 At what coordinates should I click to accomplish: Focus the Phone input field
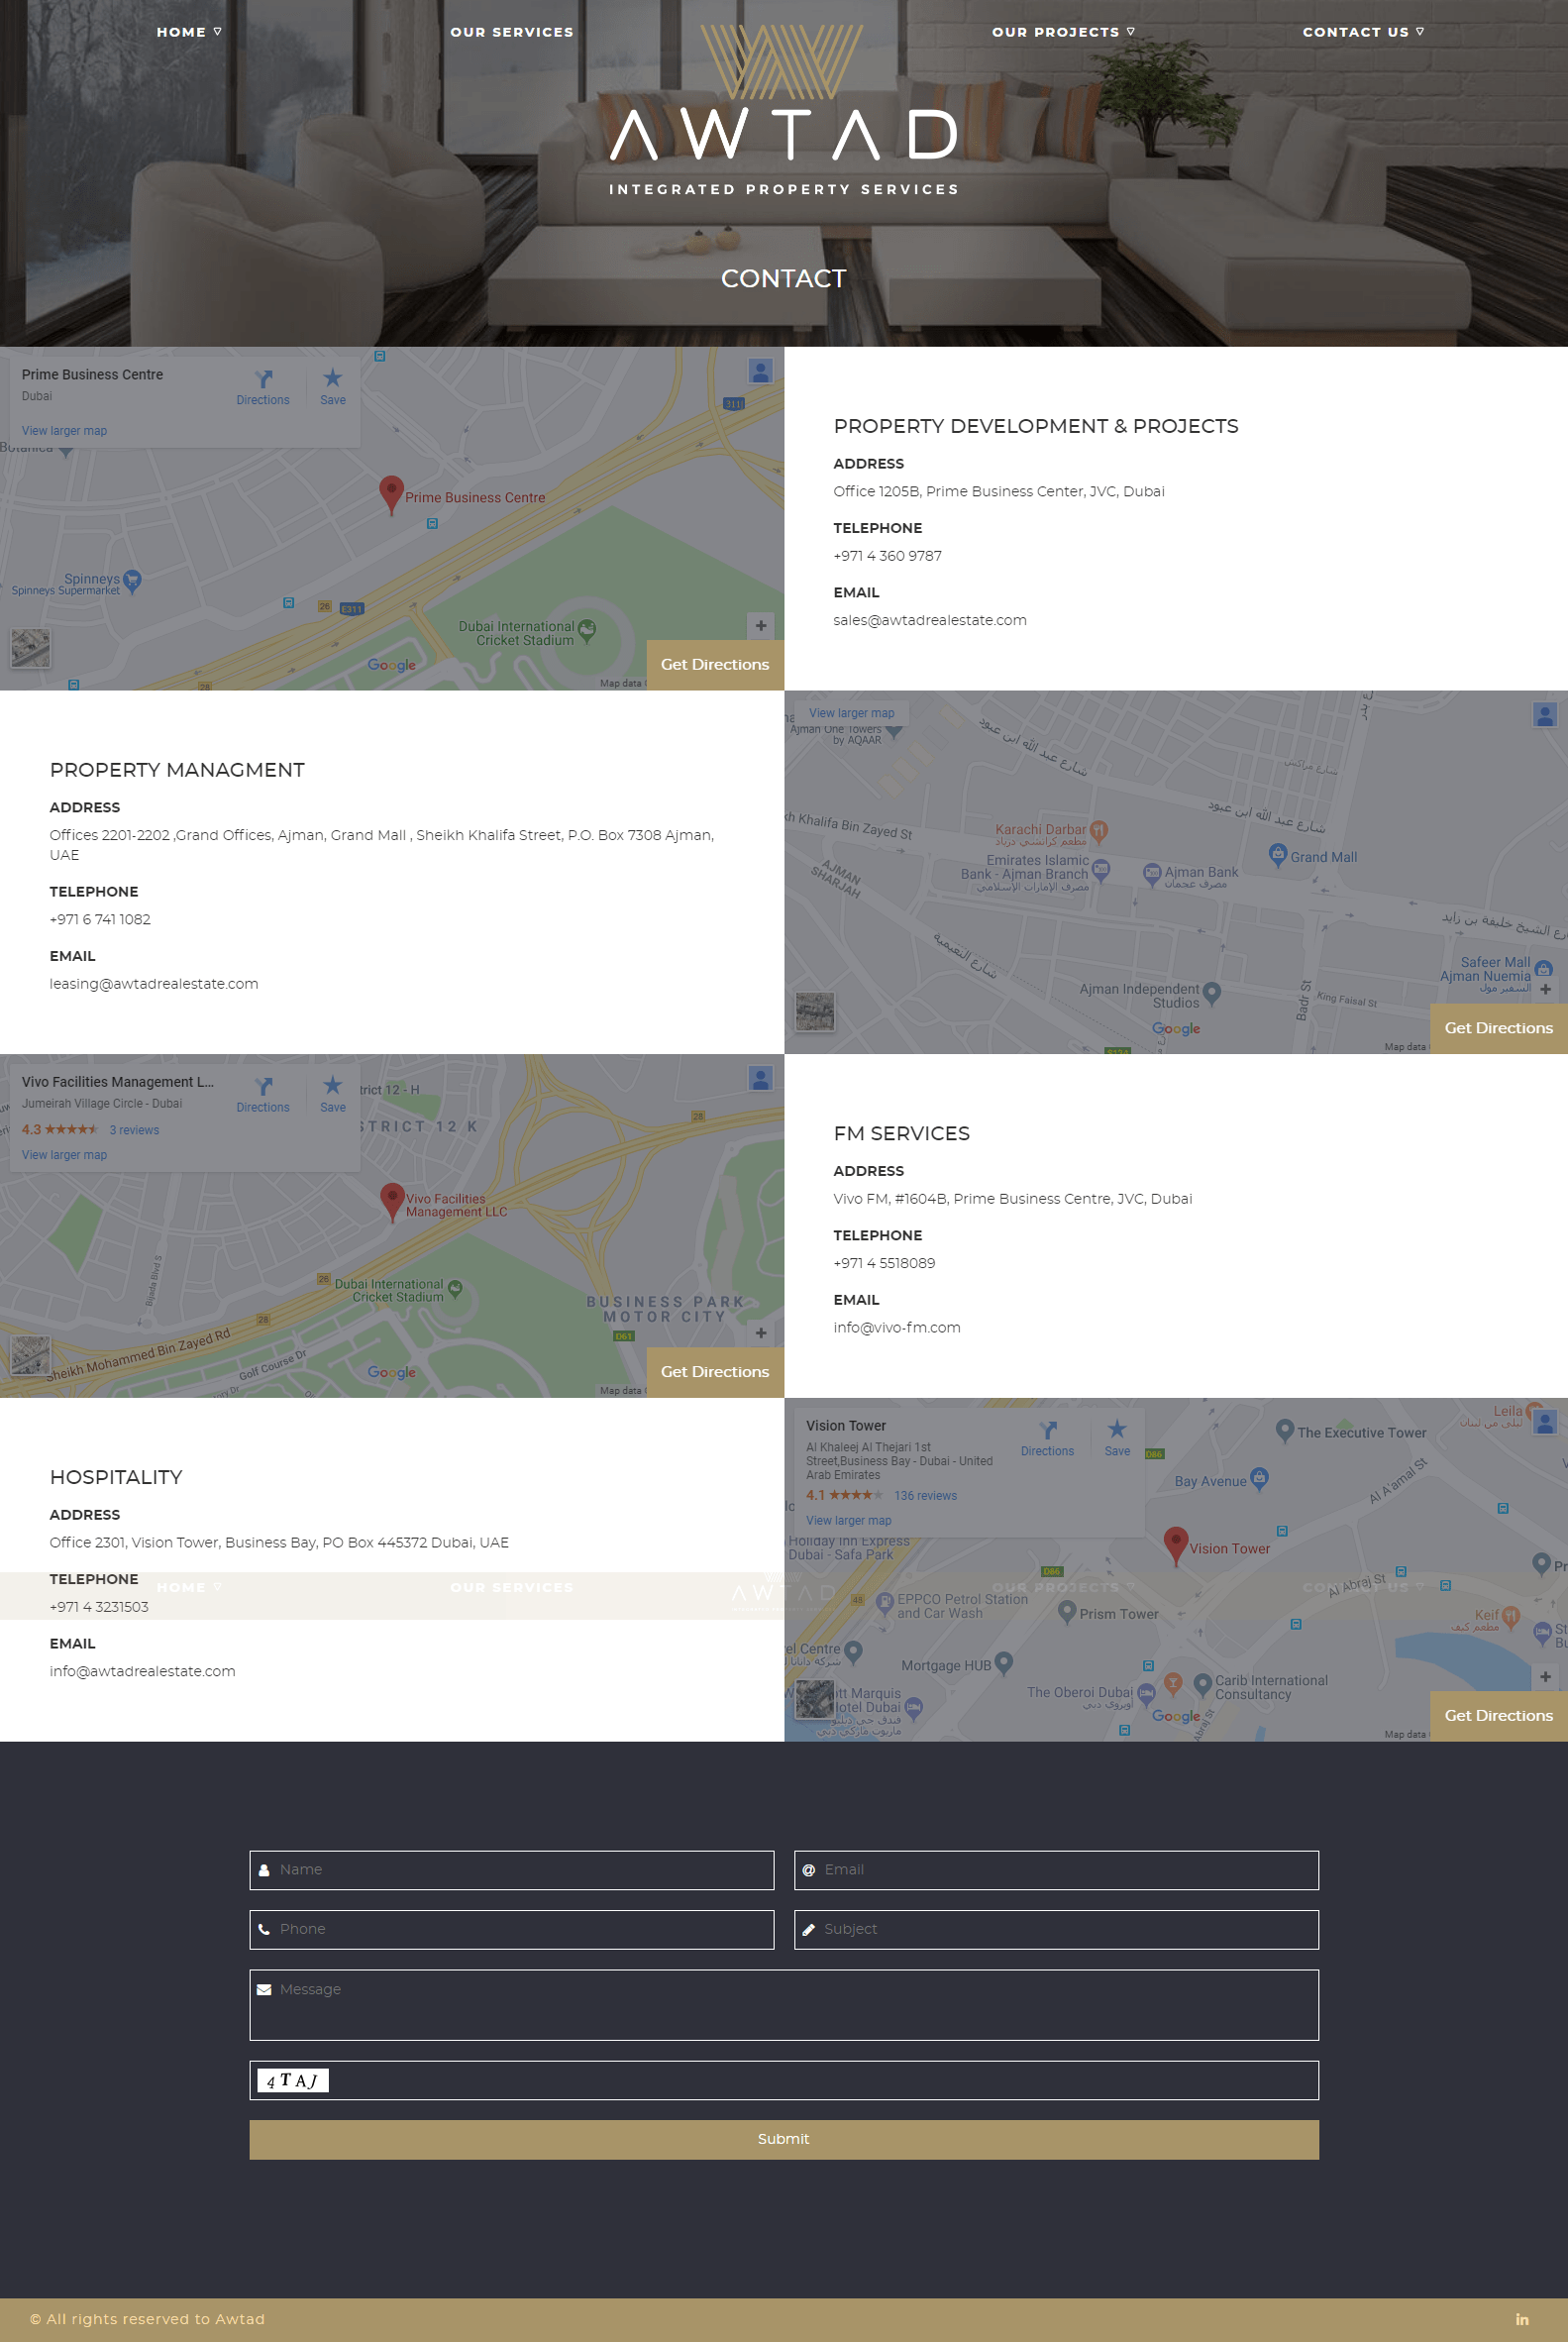coord(511,1930)
